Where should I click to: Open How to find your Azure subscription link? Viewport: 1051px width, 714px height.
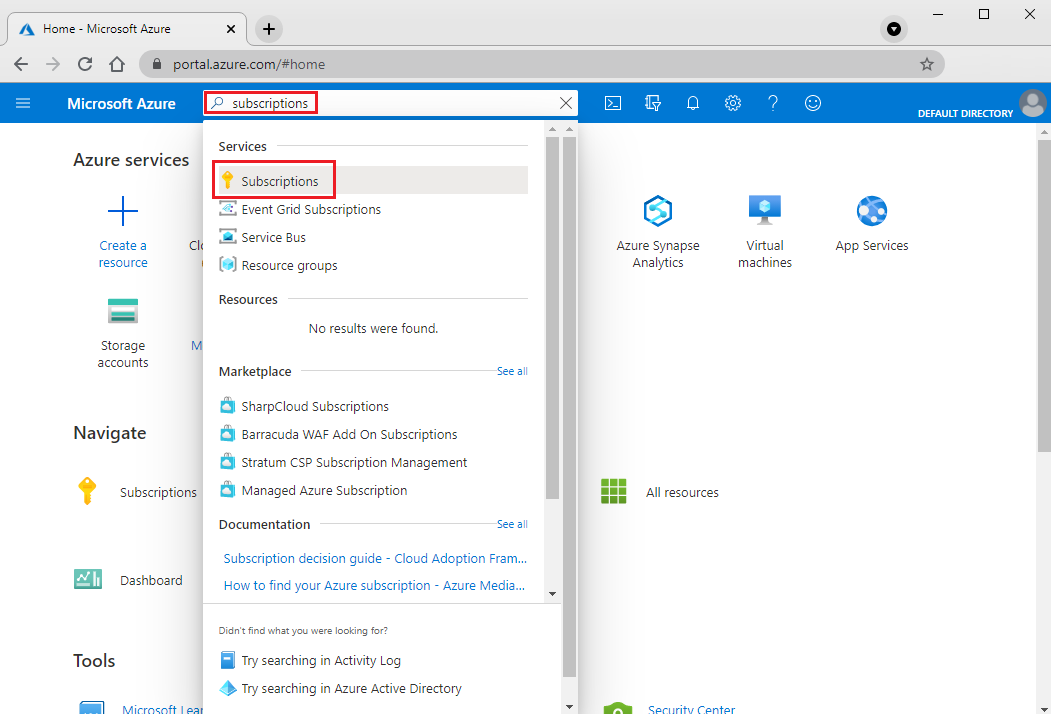(374, 585)
